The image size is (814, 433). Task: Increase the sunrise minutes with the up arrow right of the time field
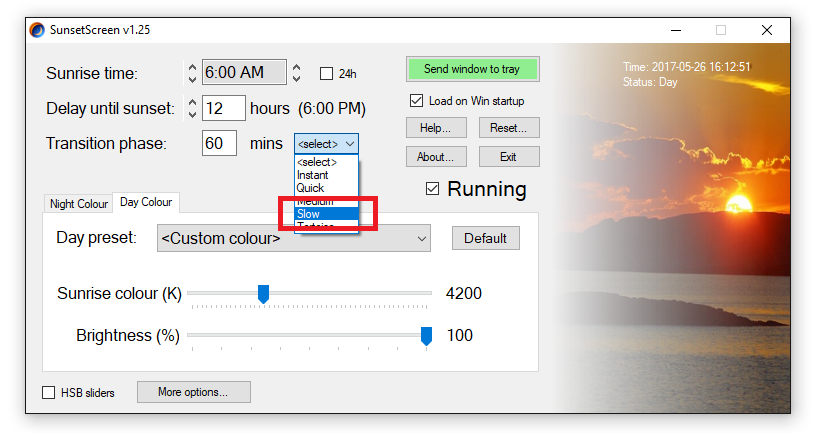pyautogui.click(x=296, y=68)
